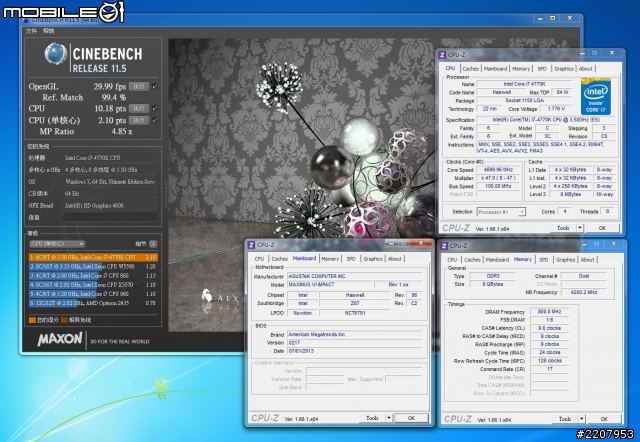Image resolution: width=640 pixels, height=442 pixels.
Task: Switch to Caches tab in top CPU-Z window
Action: click(x=471, y=69)
